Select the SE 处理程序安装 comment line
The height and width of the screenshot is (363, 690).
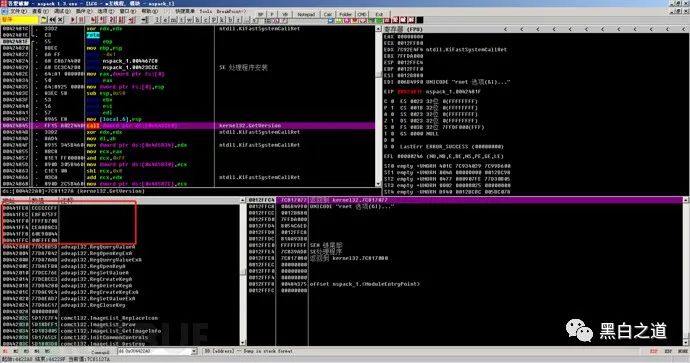243,68
